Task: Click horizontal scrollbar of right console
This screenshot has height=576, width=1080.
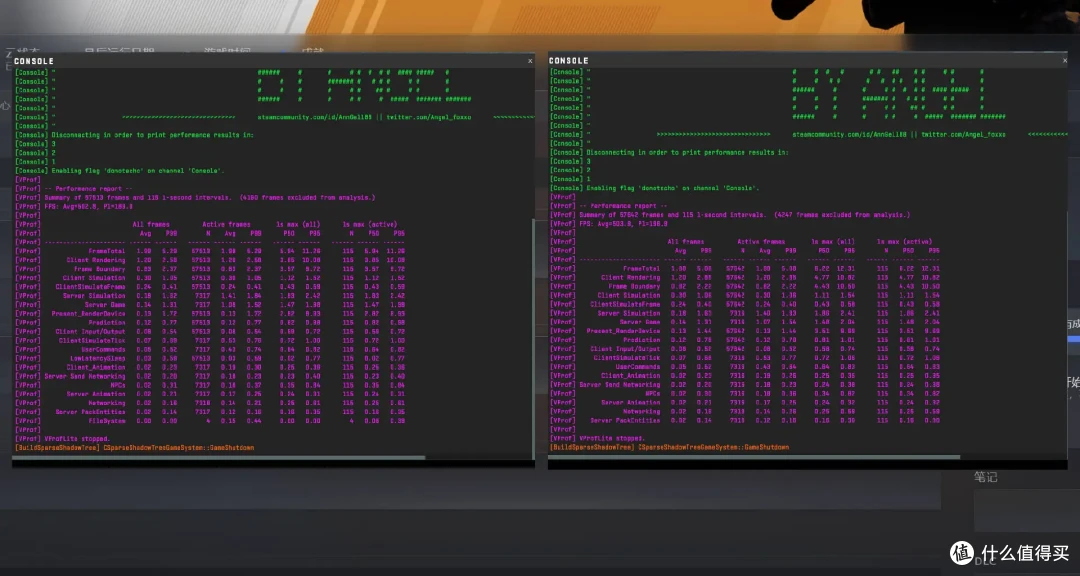Action: coord(754,457)
